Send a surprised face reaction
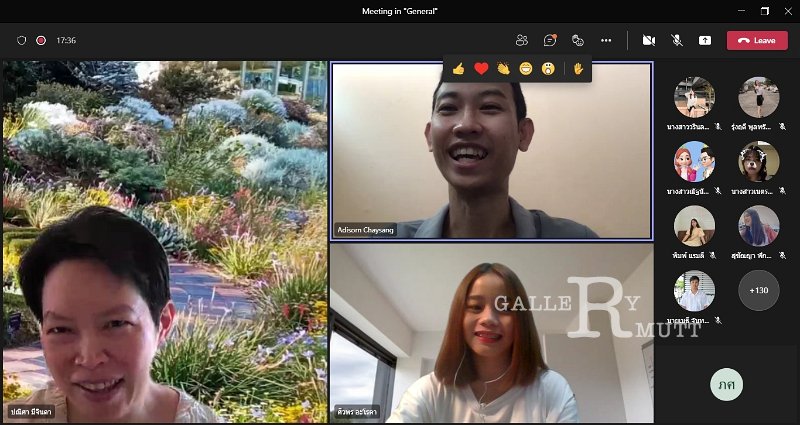Image resolution: width=800 pixels, height=425 pixels. (x=548, y=68)
